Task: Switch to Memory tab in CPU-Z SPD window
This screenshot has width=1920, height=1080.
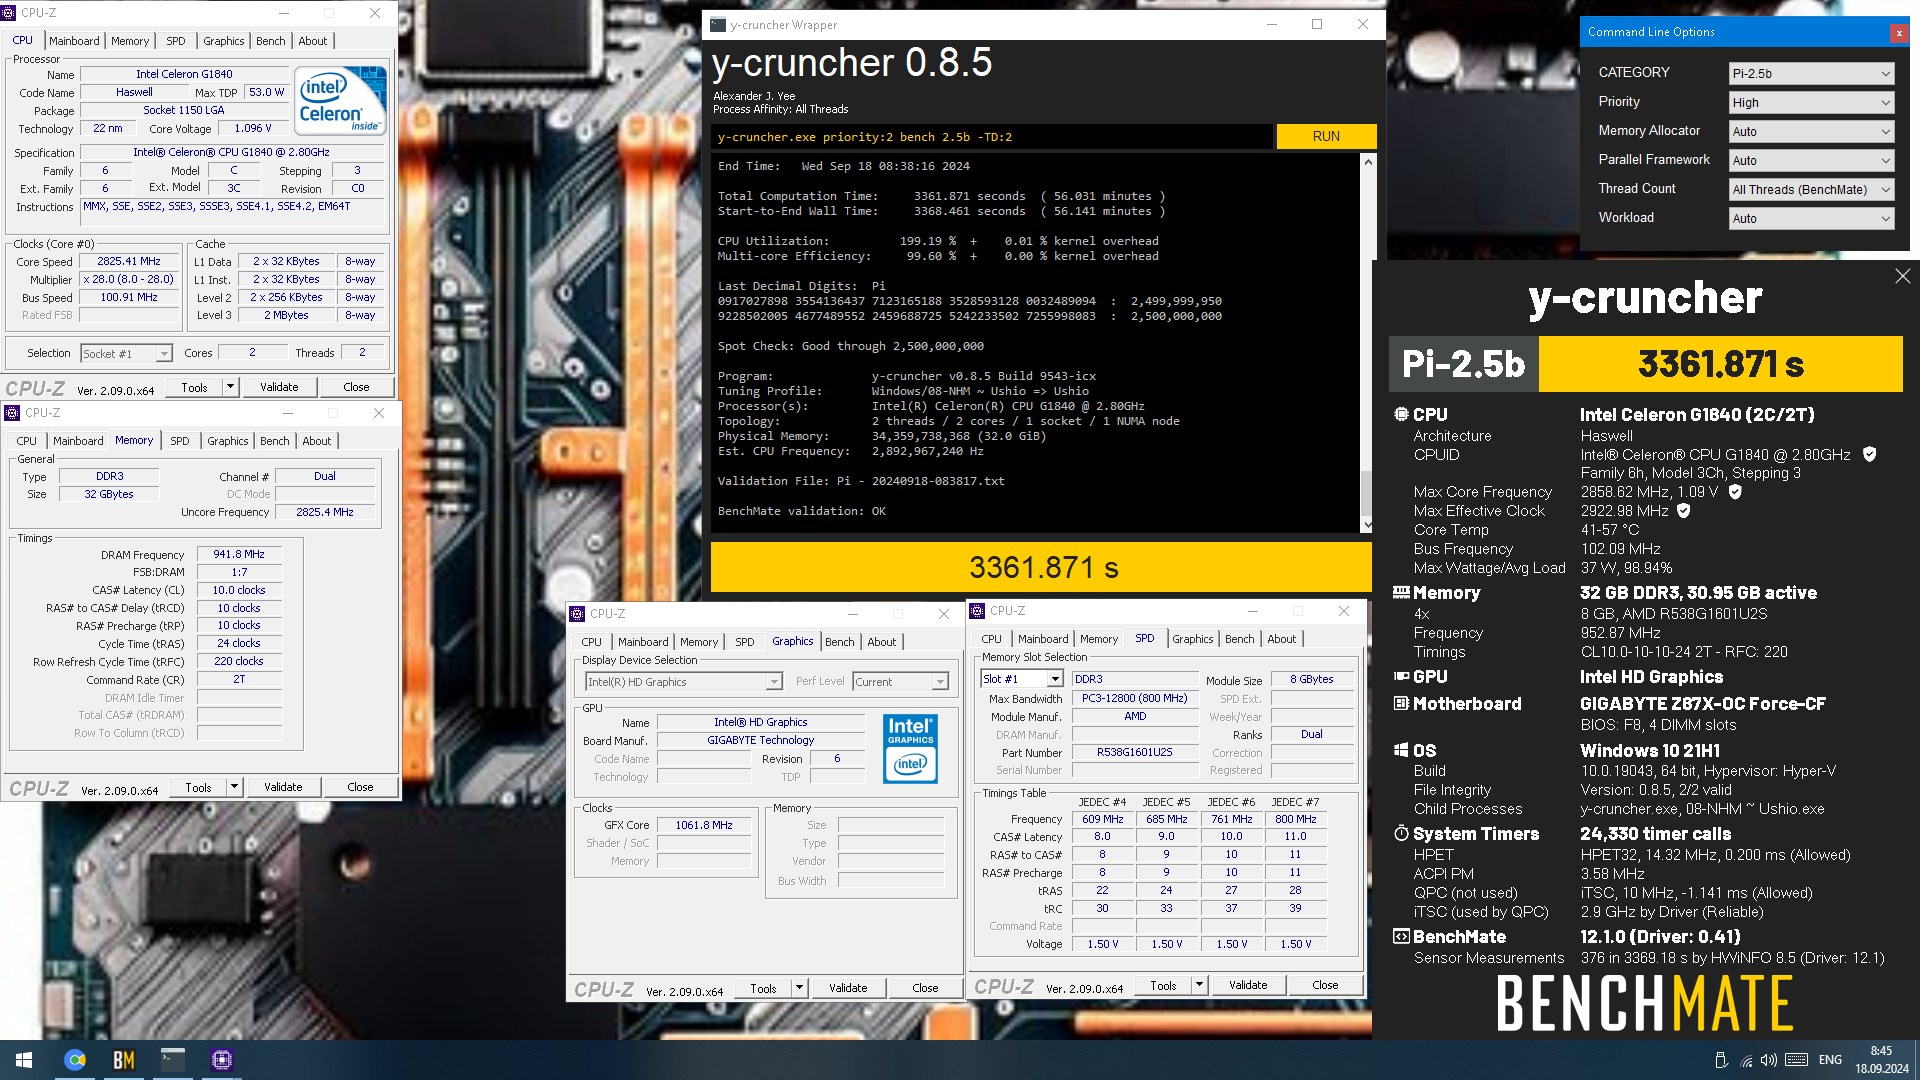Action: click(1098, 639)
